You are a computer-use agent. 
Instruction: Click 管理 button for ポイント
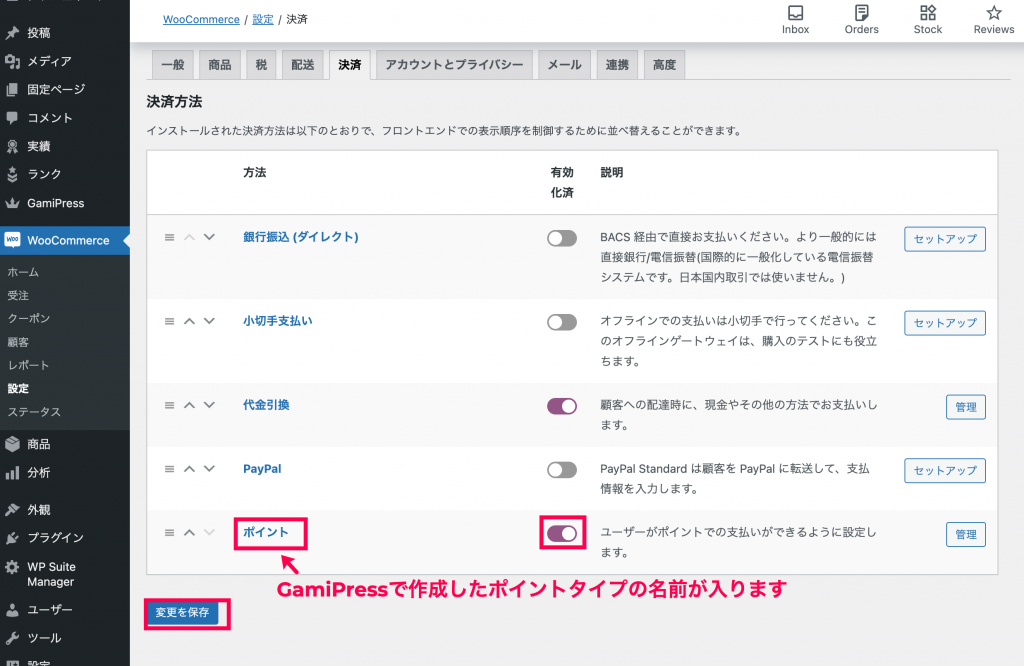point(966,534)
